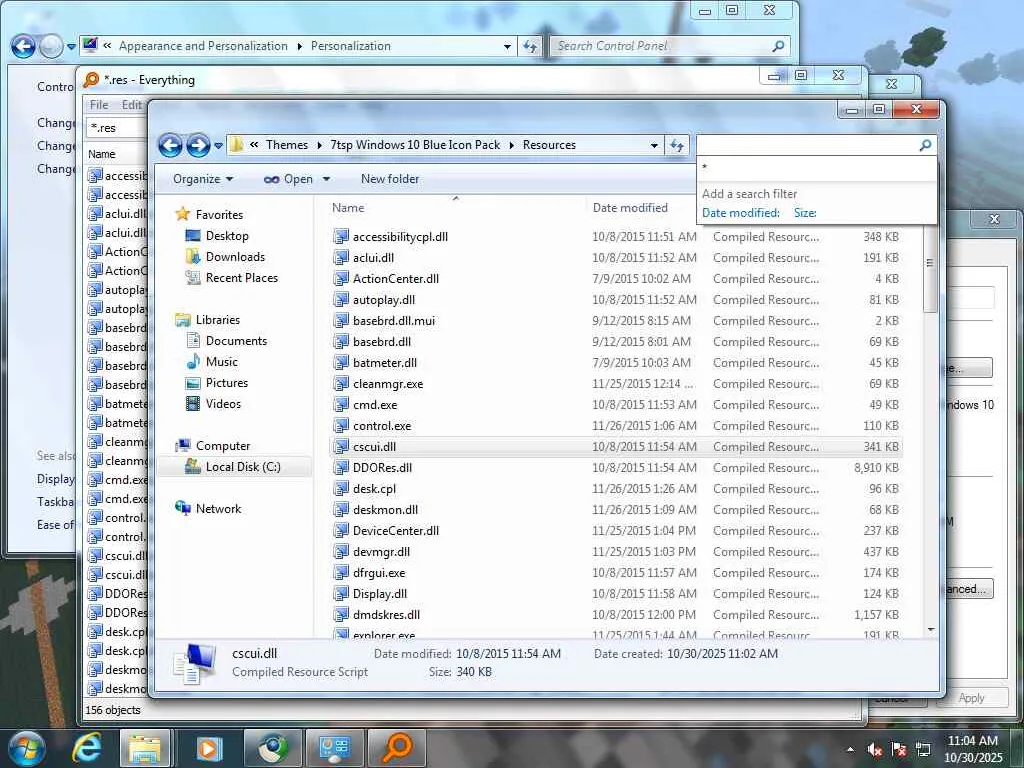This screenshot has height=768, width=1024.
Task: Select the dfrgui.exe file name
Action: tap(379, 573)
